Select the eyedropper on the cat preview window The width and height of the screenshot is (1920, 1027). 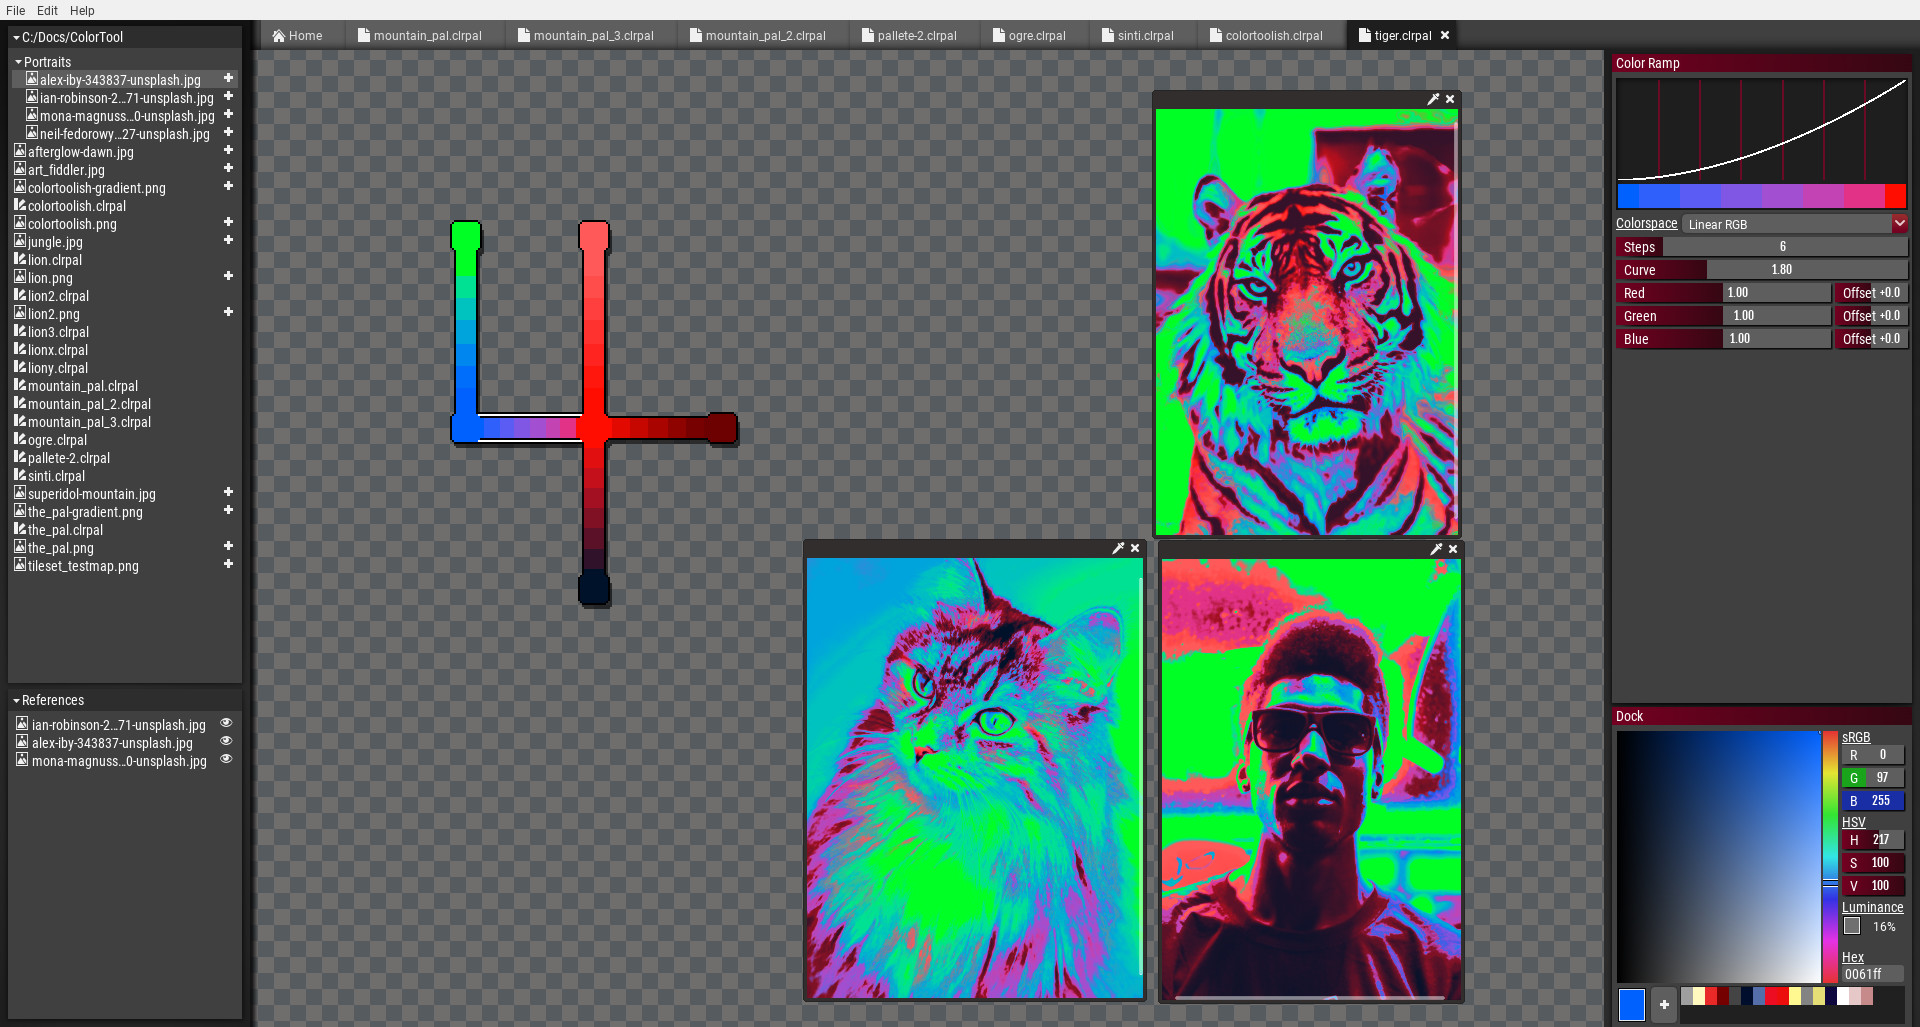pos(1118,548)
